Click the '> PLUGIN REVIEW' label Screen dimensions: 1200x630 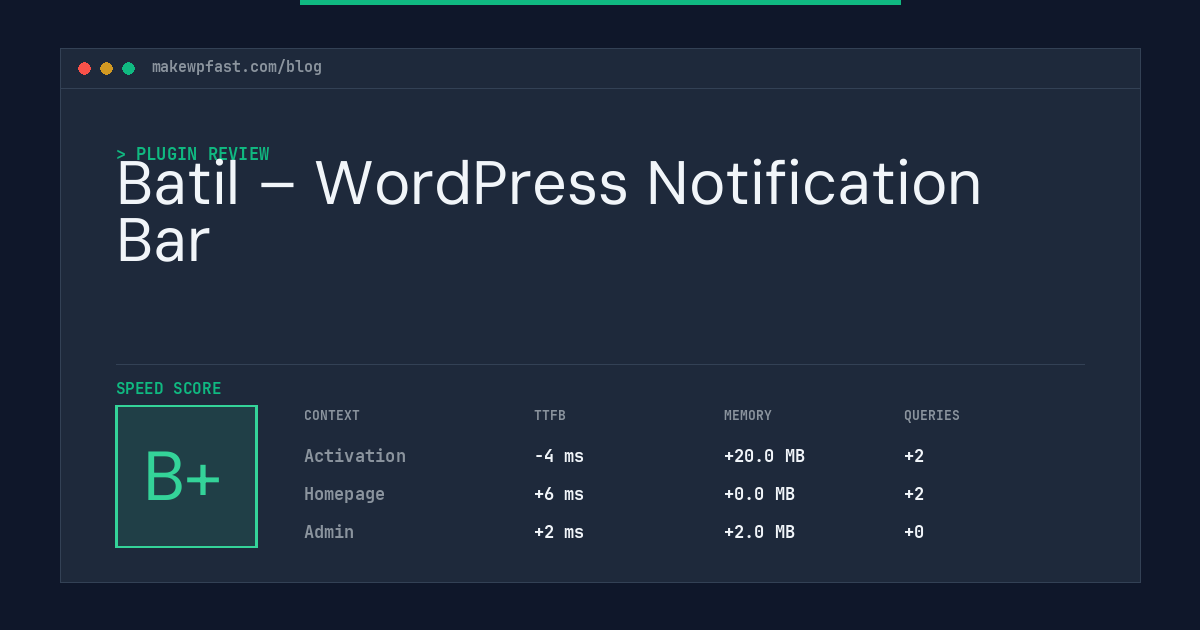coord(193,154)
